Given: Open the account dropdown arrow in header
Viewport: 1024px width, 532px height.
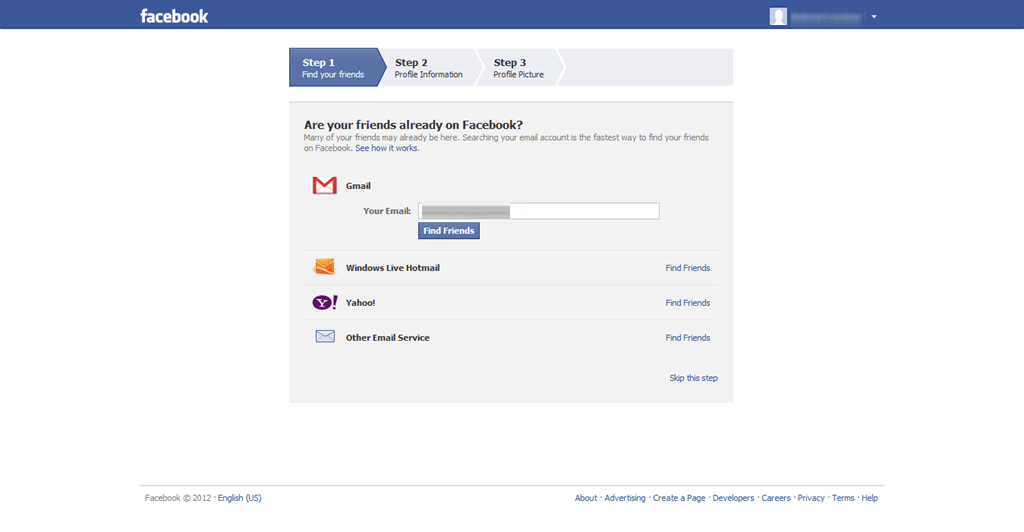Looking at the screenshot, I should point(874,17).
